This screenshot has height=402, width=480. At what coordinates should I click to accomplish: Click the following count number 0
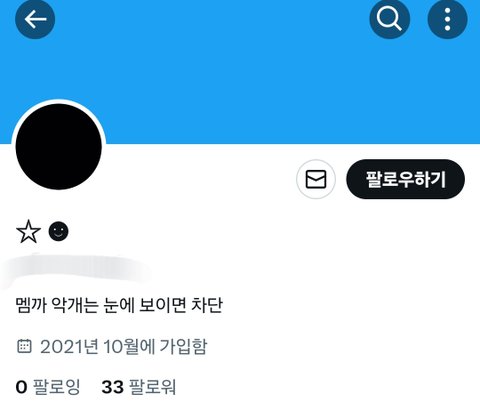pyautogui.click(x=21, y=387)
